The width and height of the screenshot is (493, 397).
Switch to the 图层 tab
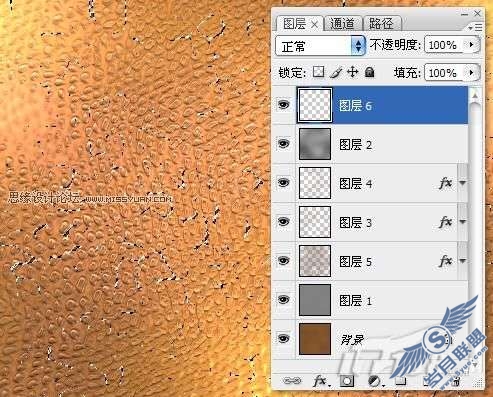coord(295,24)
